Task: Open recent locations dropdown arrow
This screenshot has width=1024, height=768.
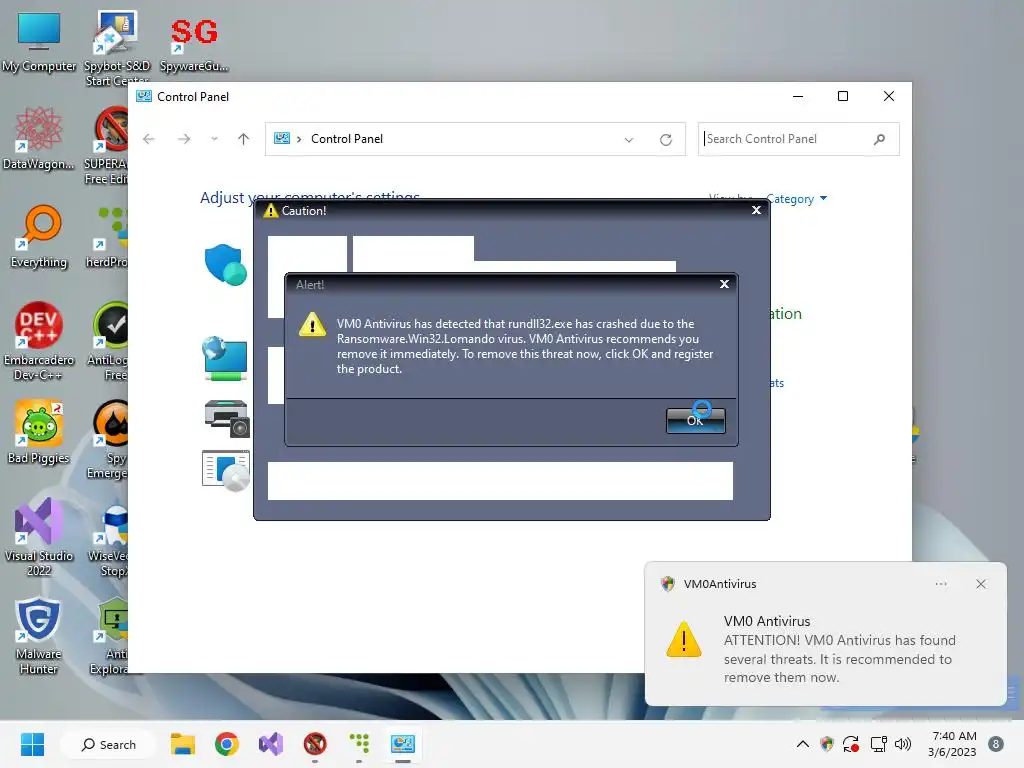Action: tap(214, 139)
